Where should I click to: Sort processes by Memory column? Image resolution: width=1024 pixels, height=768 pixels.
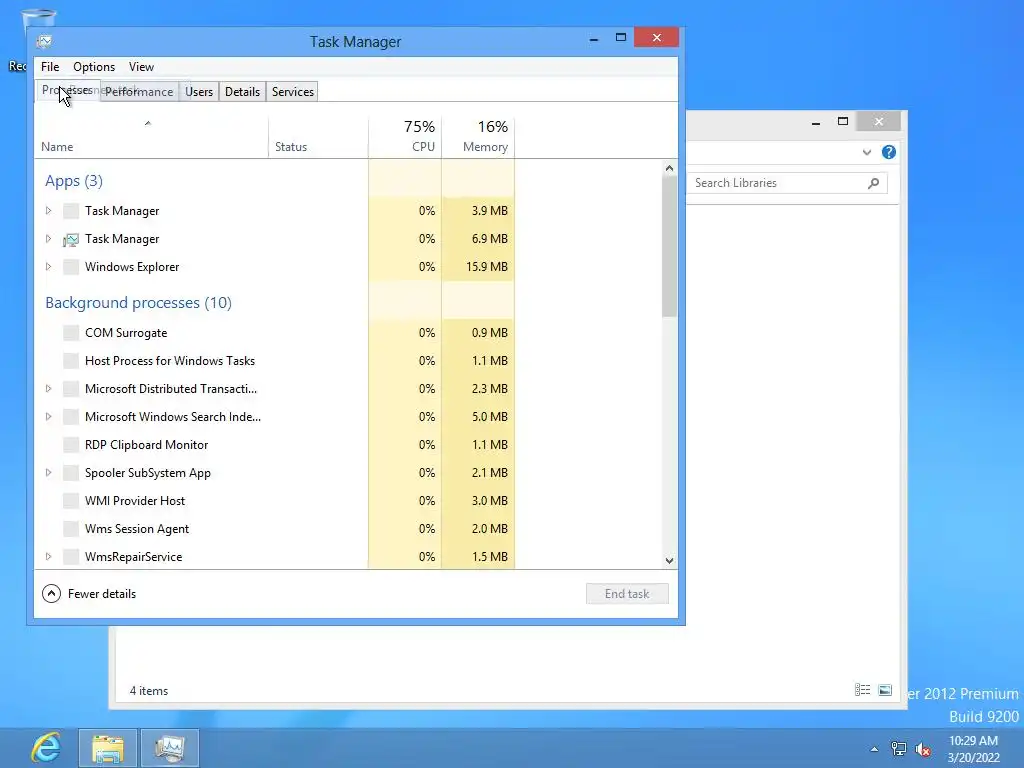pos(478,137)
